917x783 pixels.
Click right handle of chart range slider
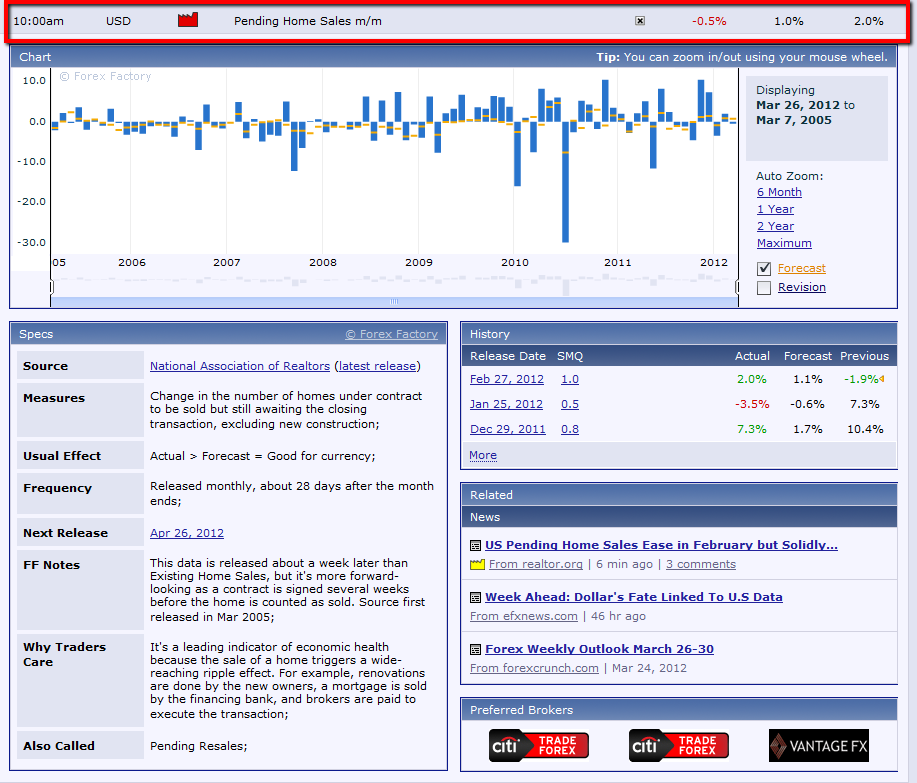737,287
